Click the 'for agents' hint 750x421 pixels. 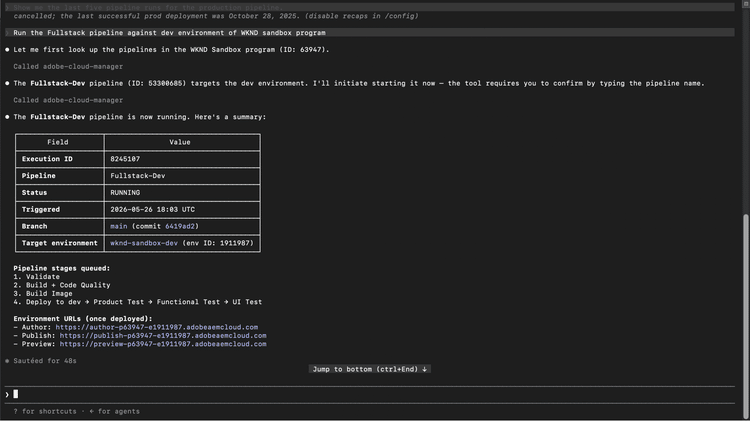(x=114, y=411)
